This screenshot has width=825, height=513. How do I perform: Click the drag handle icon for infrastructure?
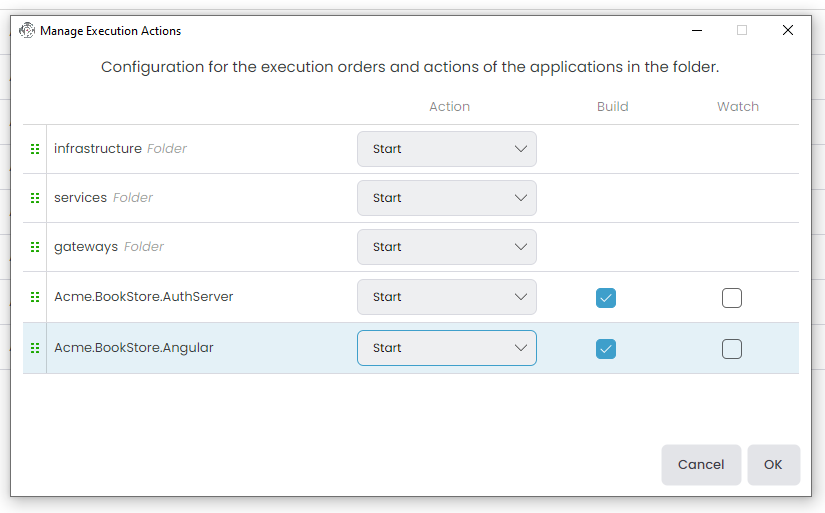coord(35,149)
